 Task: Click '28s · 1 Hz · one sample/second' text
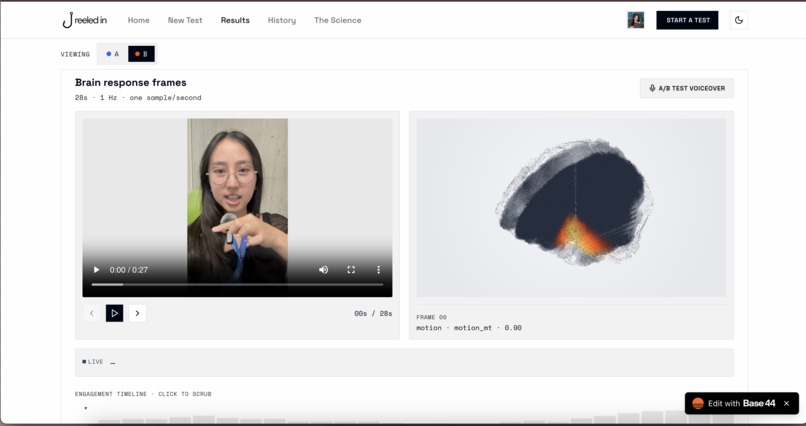click(x=138, y=98)
